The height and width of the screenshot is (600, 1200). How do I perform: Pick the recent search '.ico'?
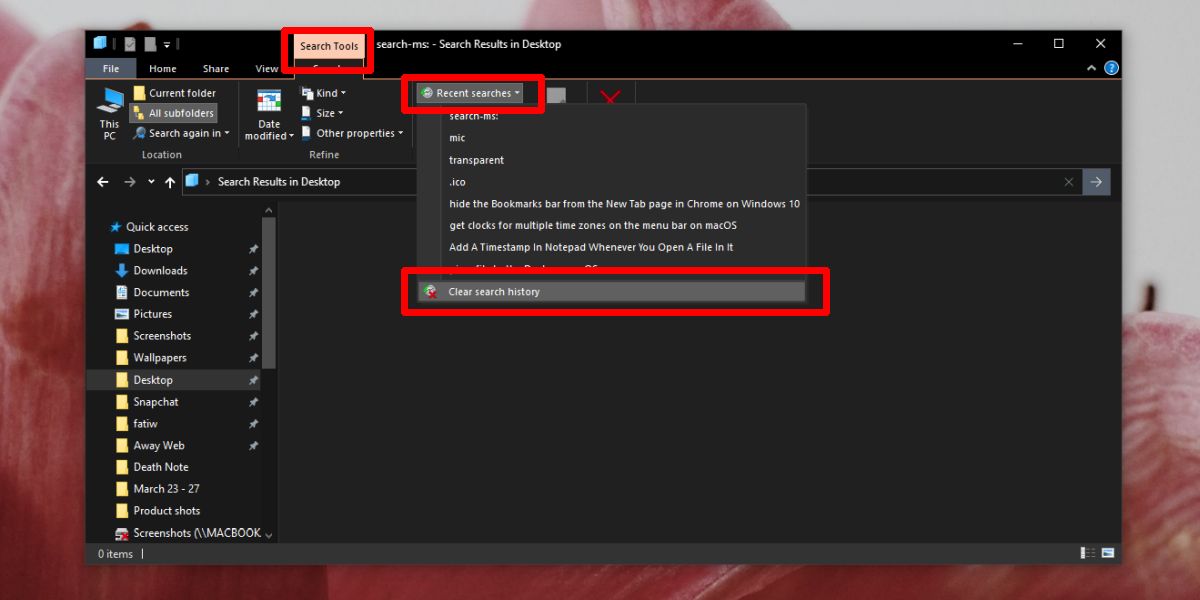point(457,182)
